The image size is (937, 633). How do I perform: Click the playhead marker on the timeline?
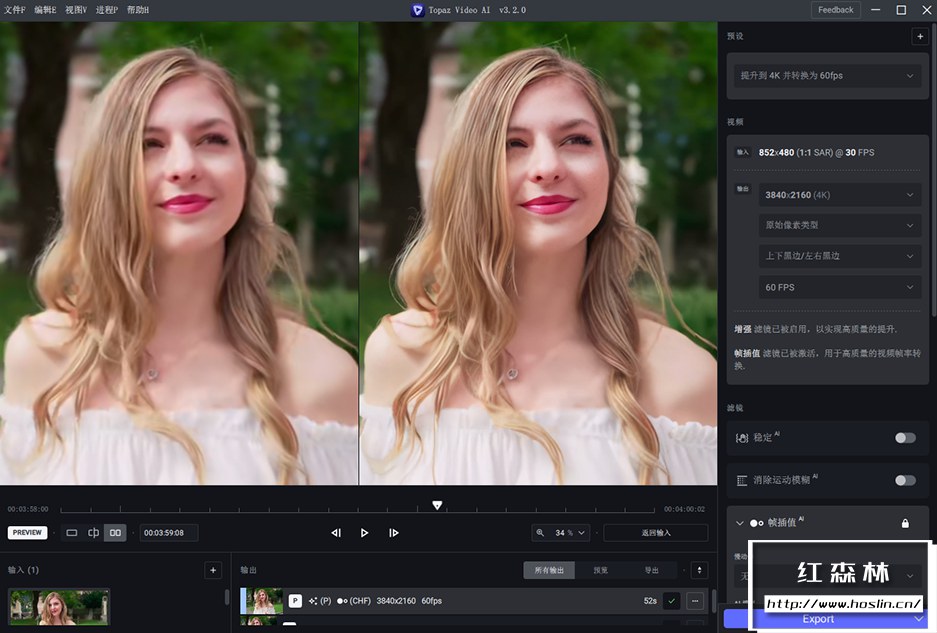click(x=437, y=505)
